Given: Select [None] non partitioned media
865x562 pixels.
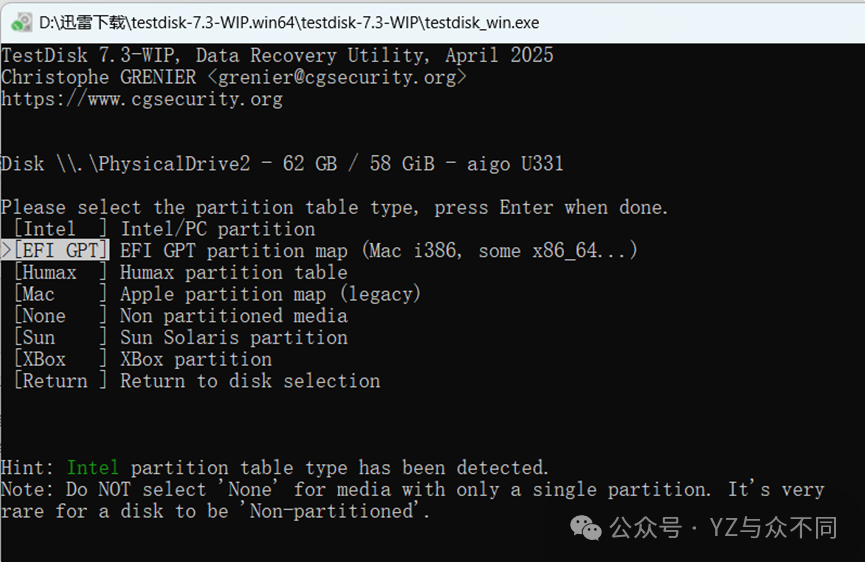Looking at the screenshot, I should [59, 316].
